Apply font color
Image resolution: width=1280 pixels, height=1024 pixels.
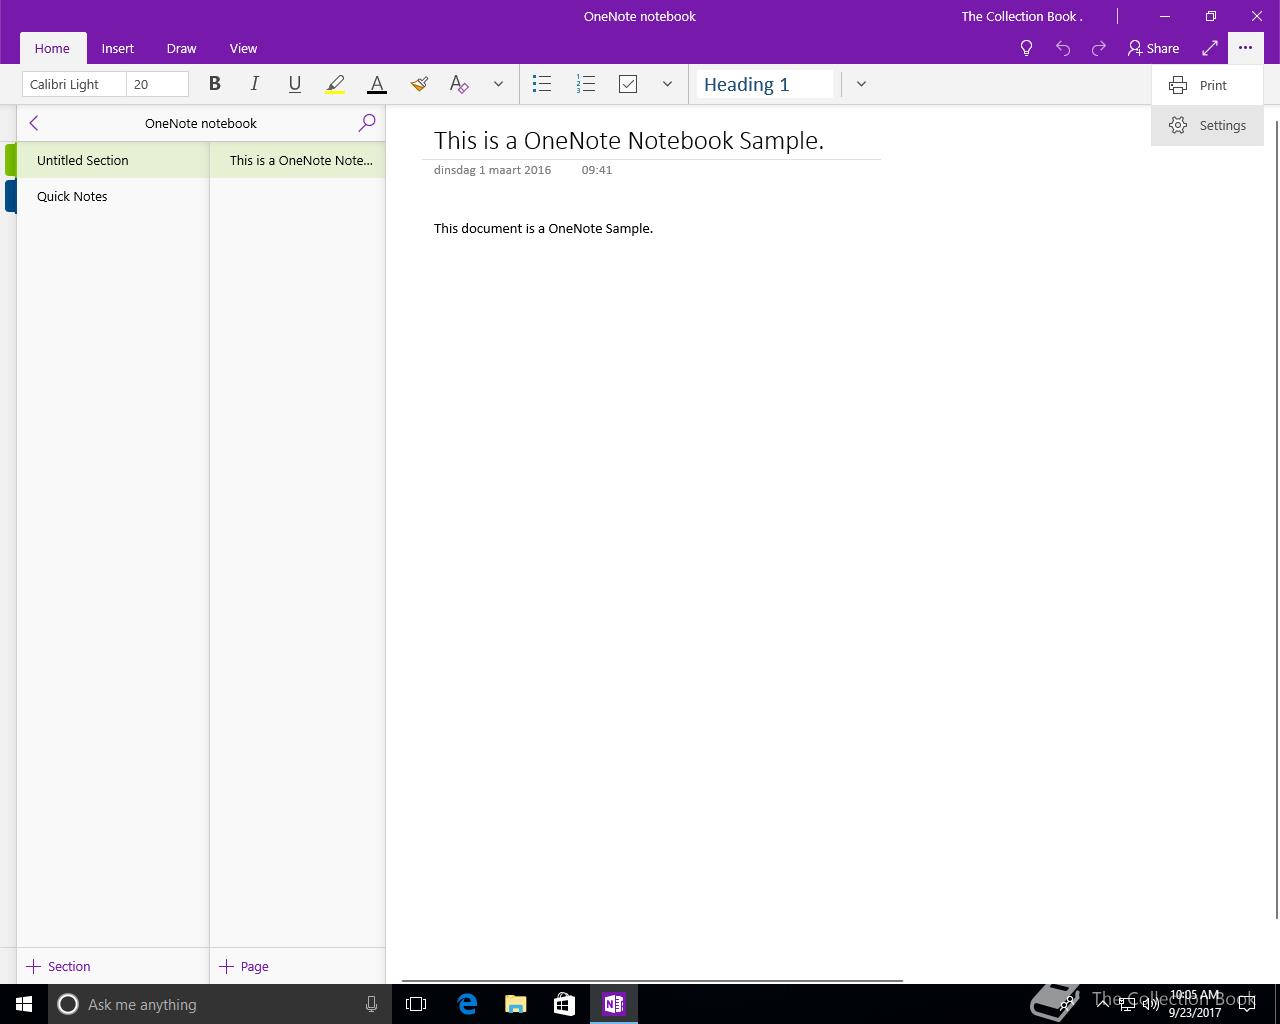click(377, 84)
